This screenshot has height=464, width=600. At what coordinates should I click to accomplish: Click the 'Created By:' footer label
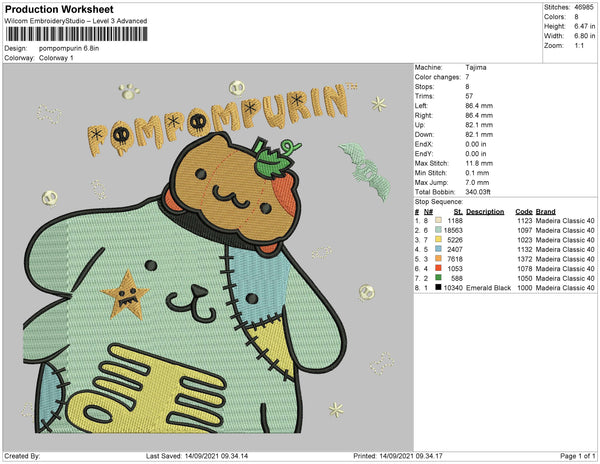coord(22,456)
